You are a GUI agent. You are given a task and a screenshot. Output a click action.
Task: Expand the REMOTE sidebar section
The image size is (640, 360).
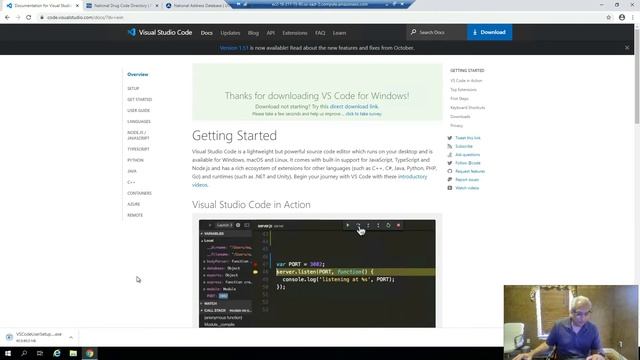(x=135, y=215)
